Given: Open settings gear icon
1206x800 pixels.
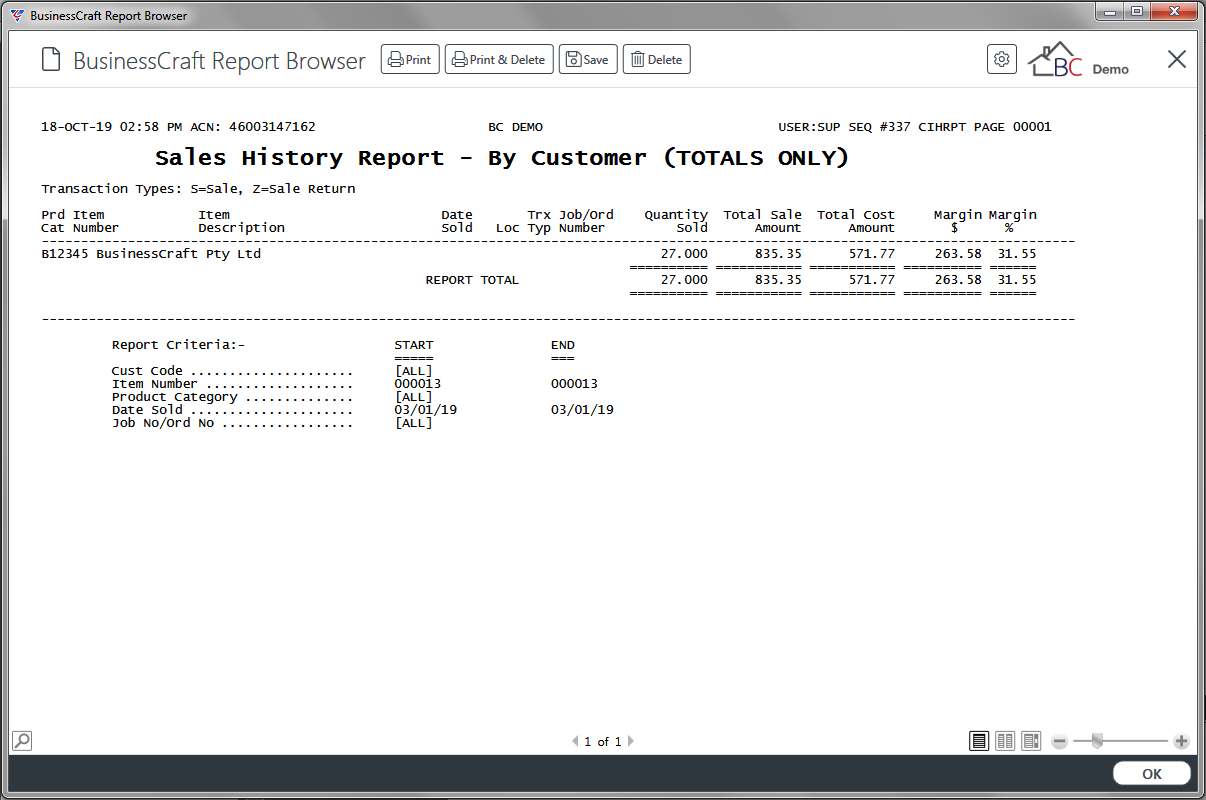Looking at the screenshot, I should (x=1001, y=59).
